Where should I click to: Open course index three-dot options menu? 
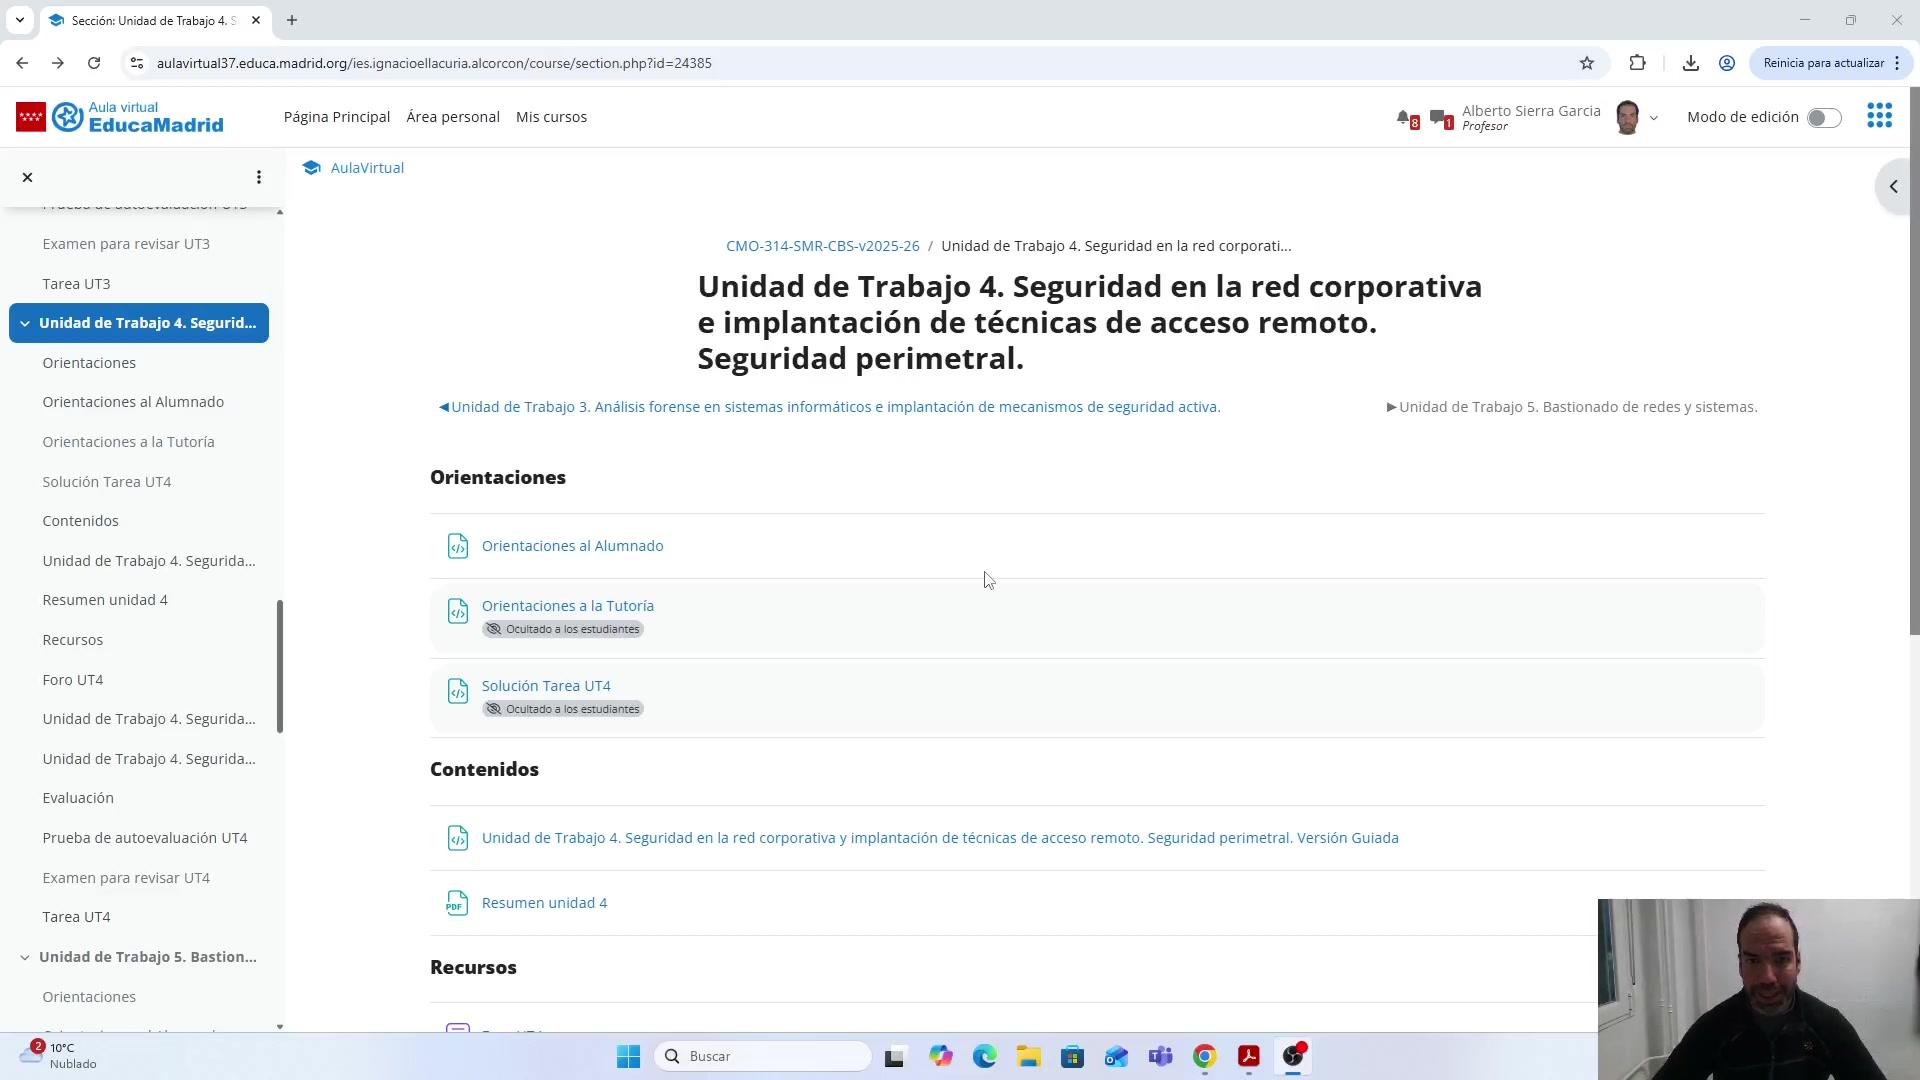point(259,177)
